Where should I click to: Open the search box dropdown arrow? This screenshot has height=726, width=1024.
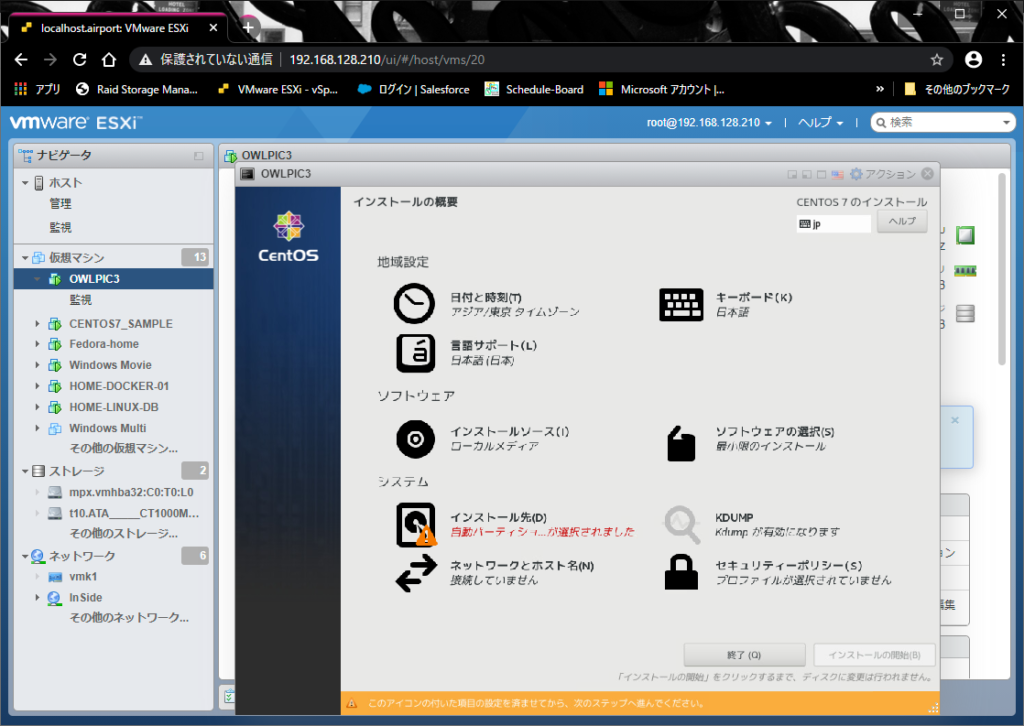click(1006, 123)
